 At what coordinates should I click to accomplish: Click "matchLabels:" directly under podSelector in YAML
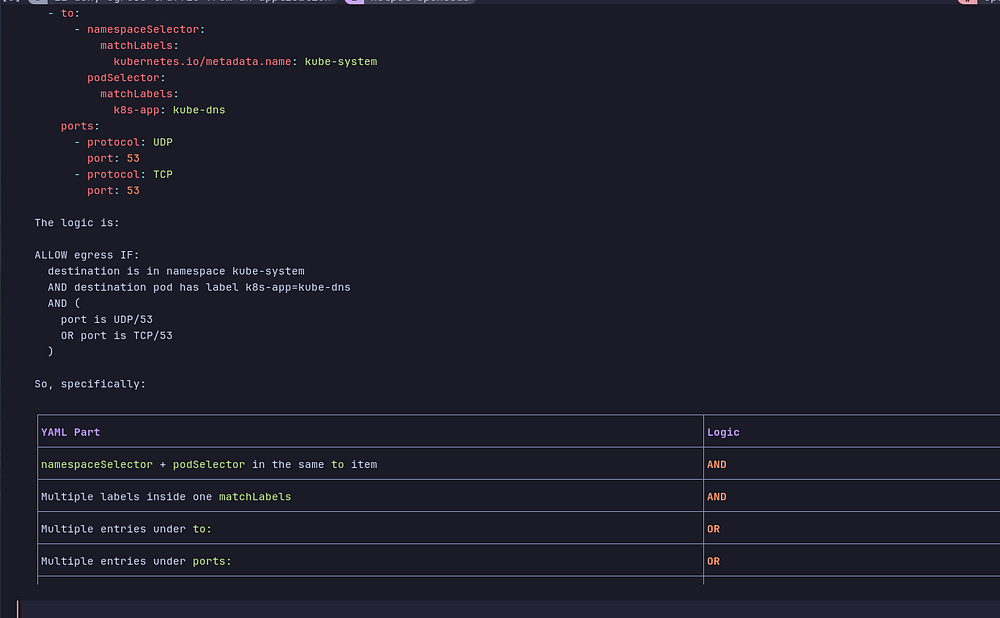point(139,94)
